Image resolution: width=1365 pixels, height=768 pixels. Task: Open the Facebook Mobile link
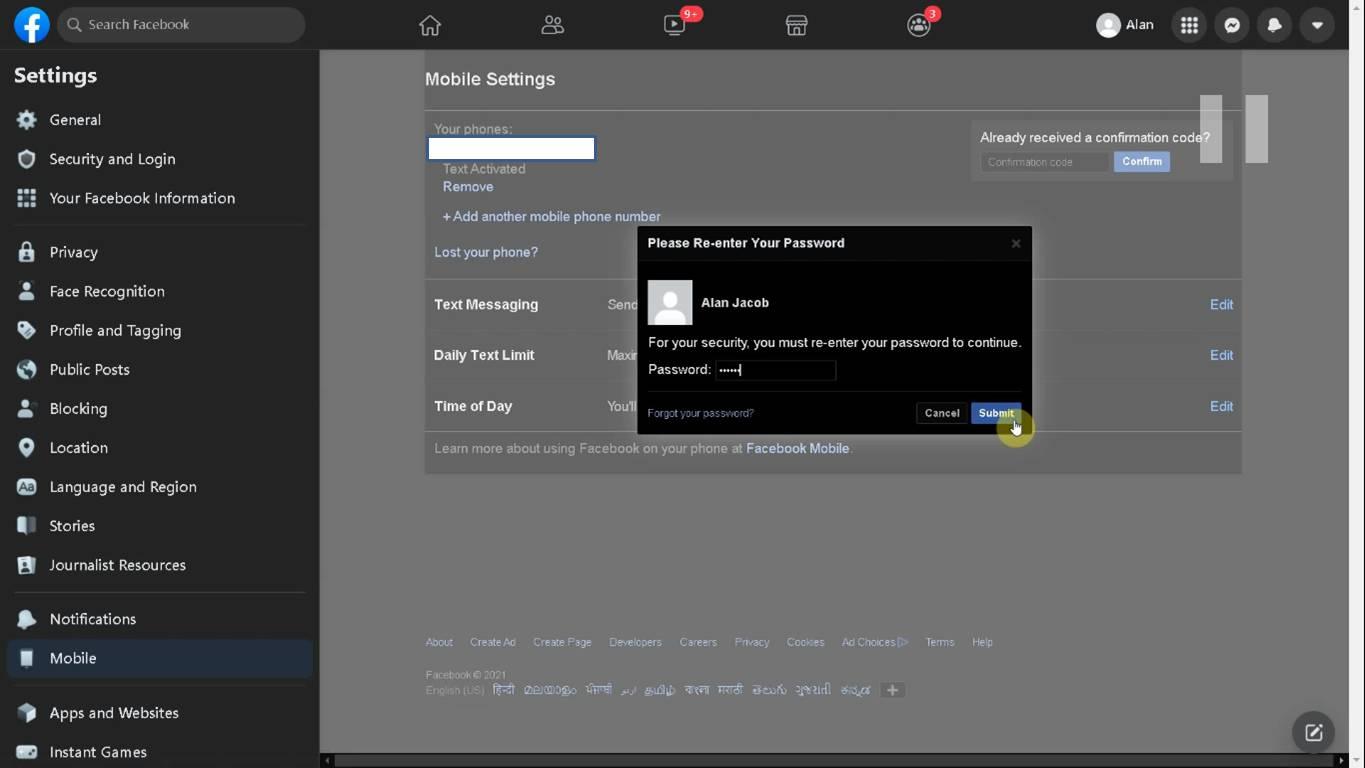click(x=798, y=448)
